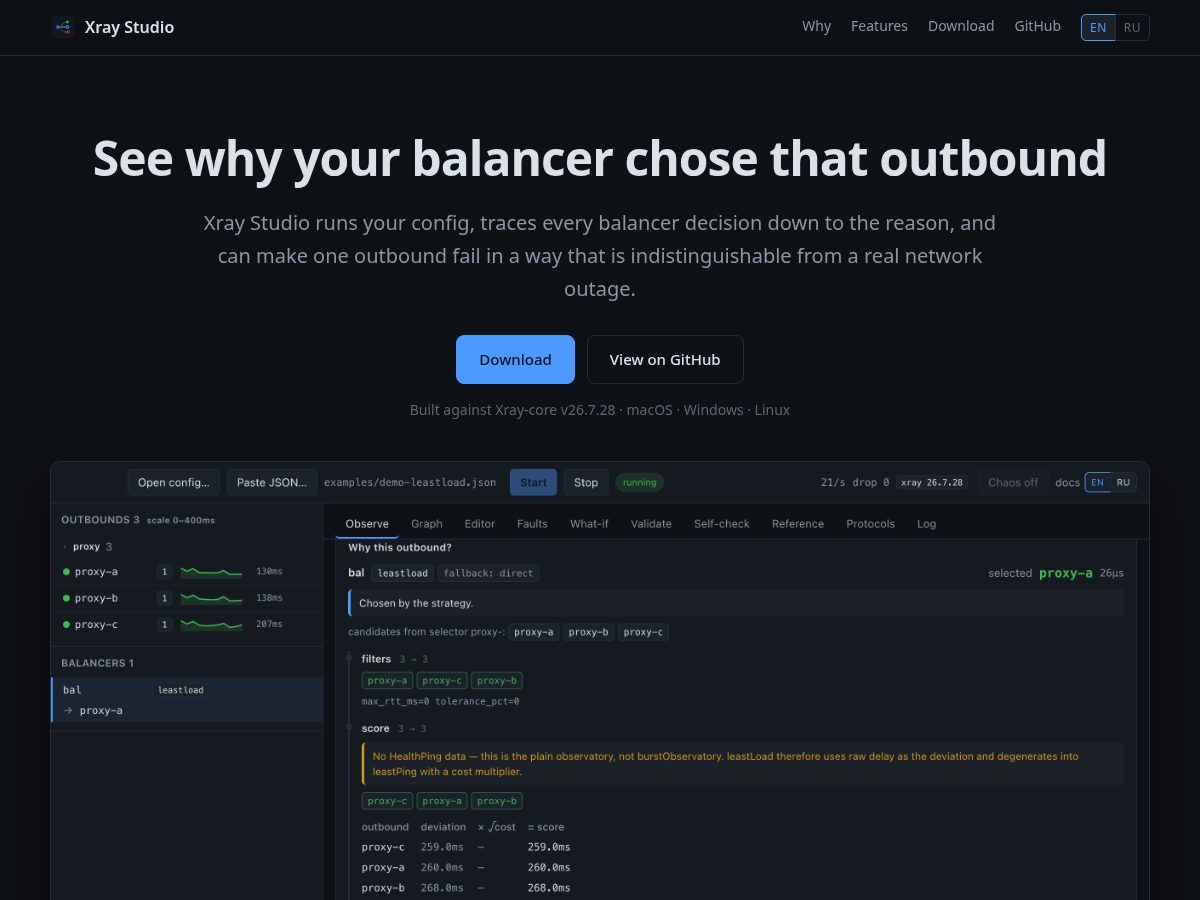Open Download link in top navigation
The width and height of the screenshot is (1200, 900).
961,27
